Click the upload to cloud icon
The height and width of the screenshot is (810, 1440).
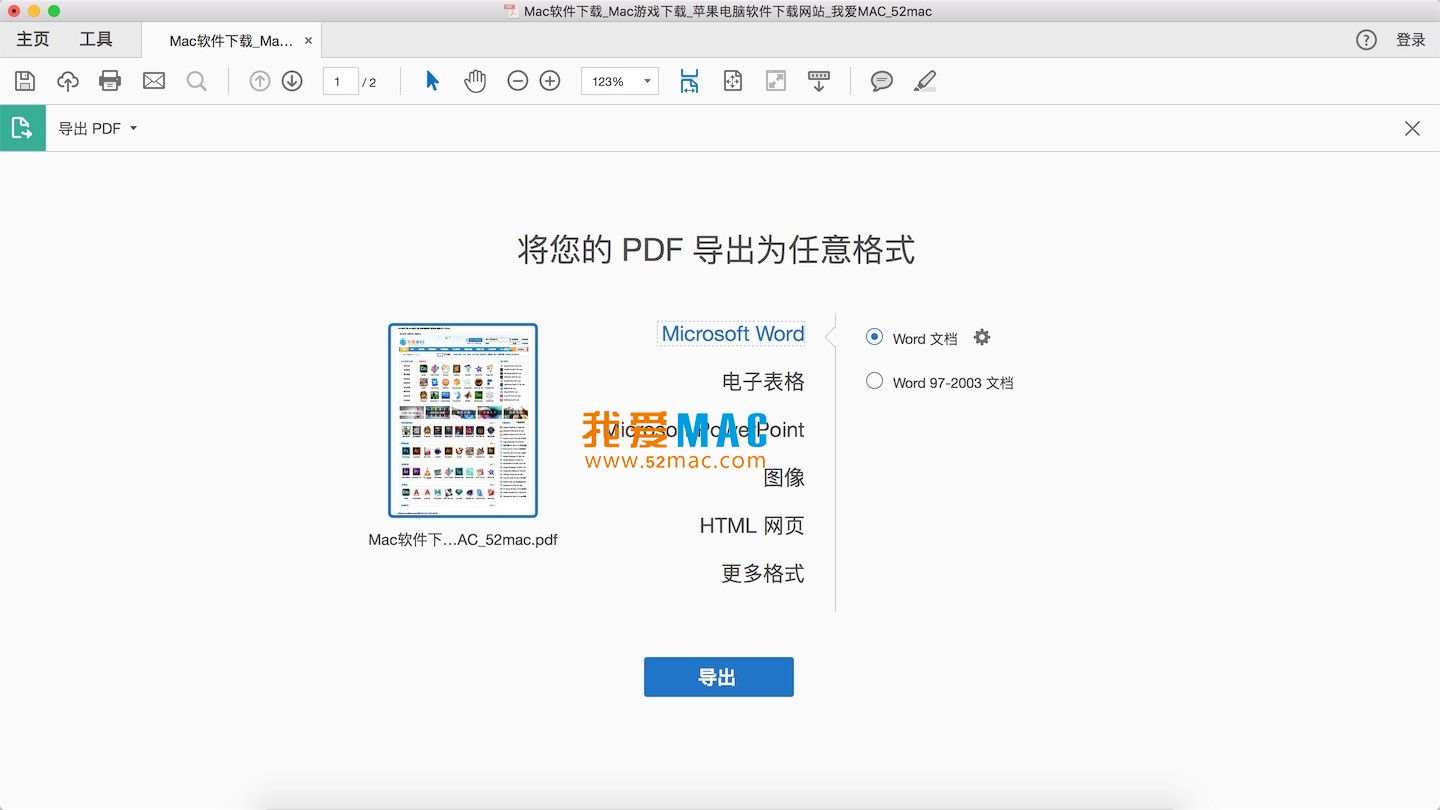click(68, 81)
